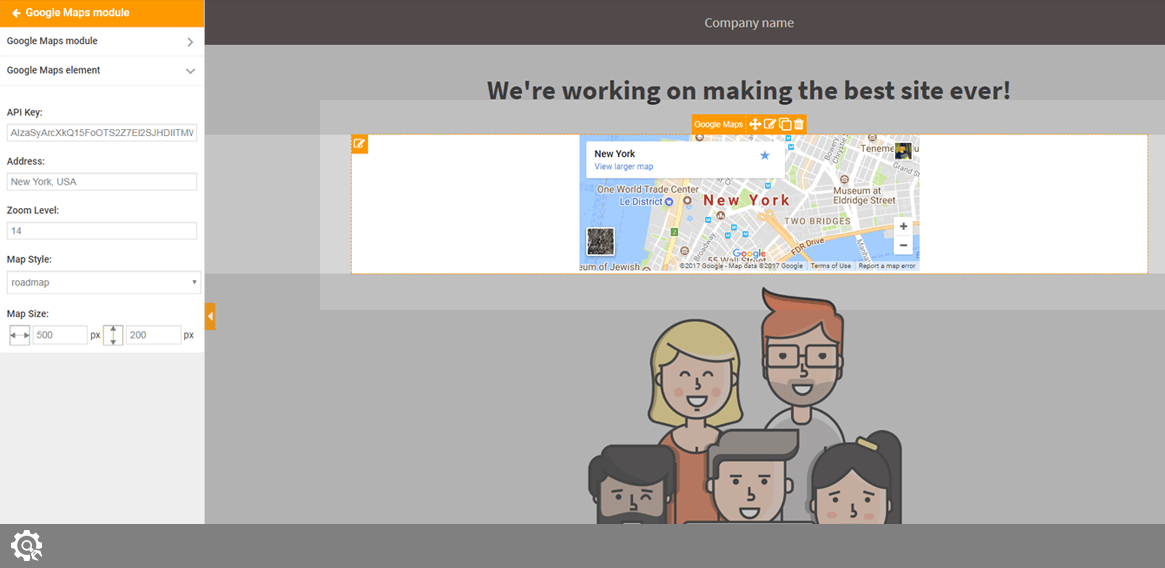Screen dimensions: 1165x568
Task: Collapse the left sidebar panel
Action: (210, 316)
